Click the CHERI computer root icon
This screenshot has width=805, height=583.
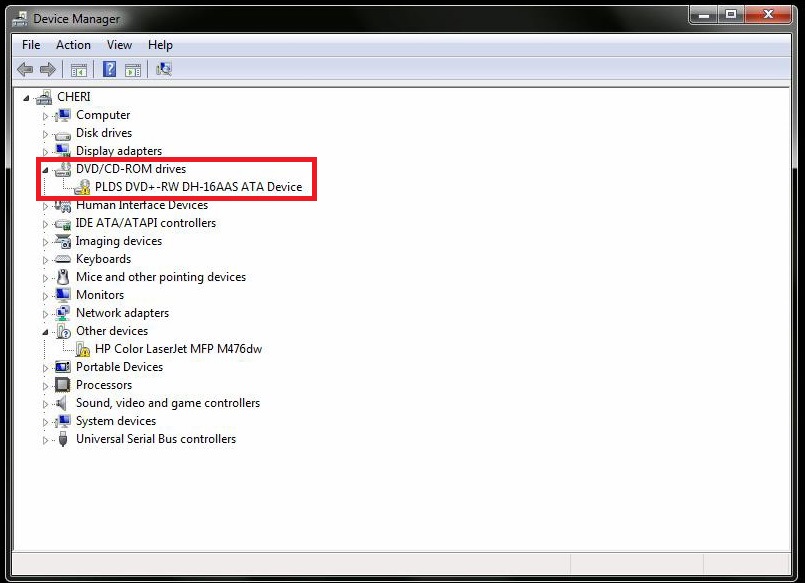point(44,97)
